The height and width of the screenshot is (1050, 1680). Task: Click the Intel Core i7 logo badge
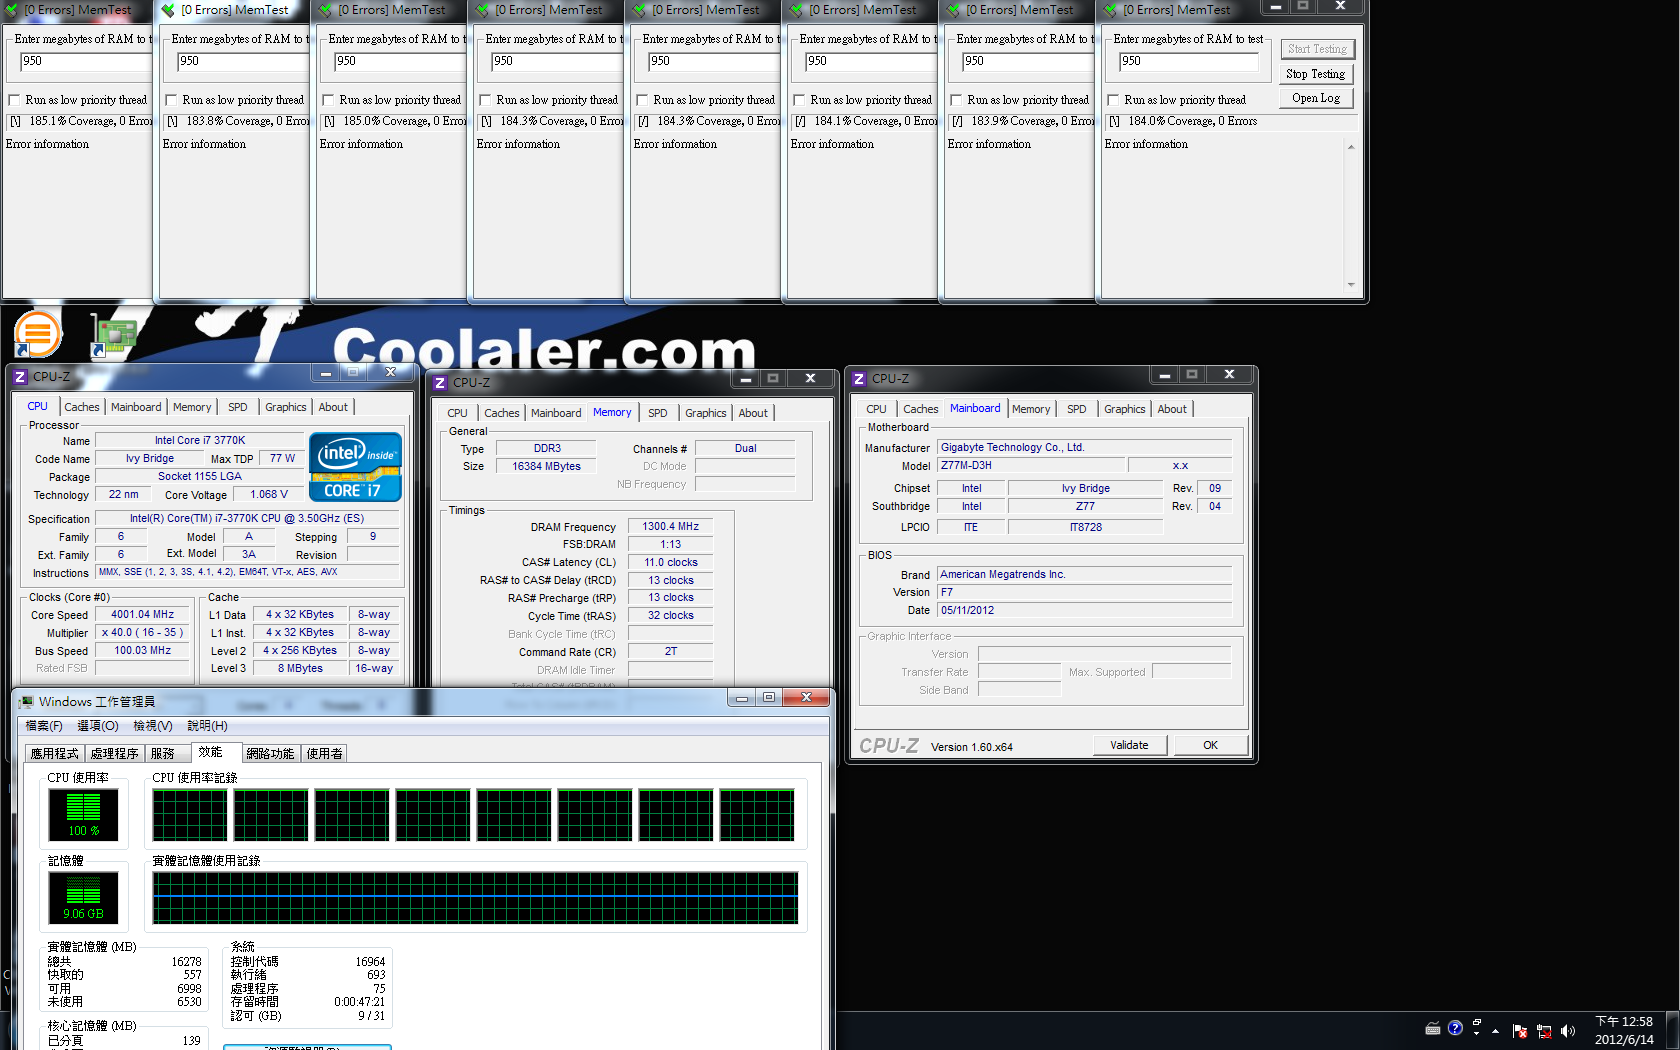coord(355,467)
